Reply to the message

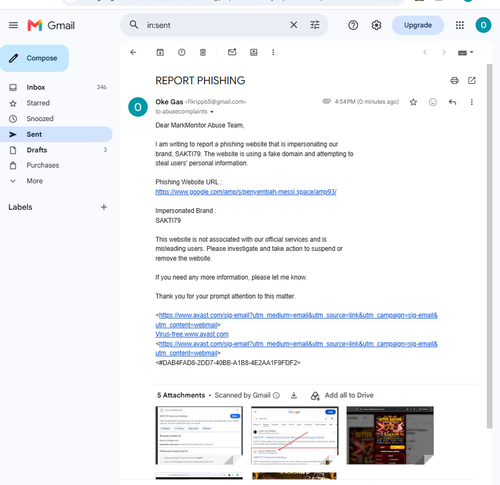click(452, 102)
